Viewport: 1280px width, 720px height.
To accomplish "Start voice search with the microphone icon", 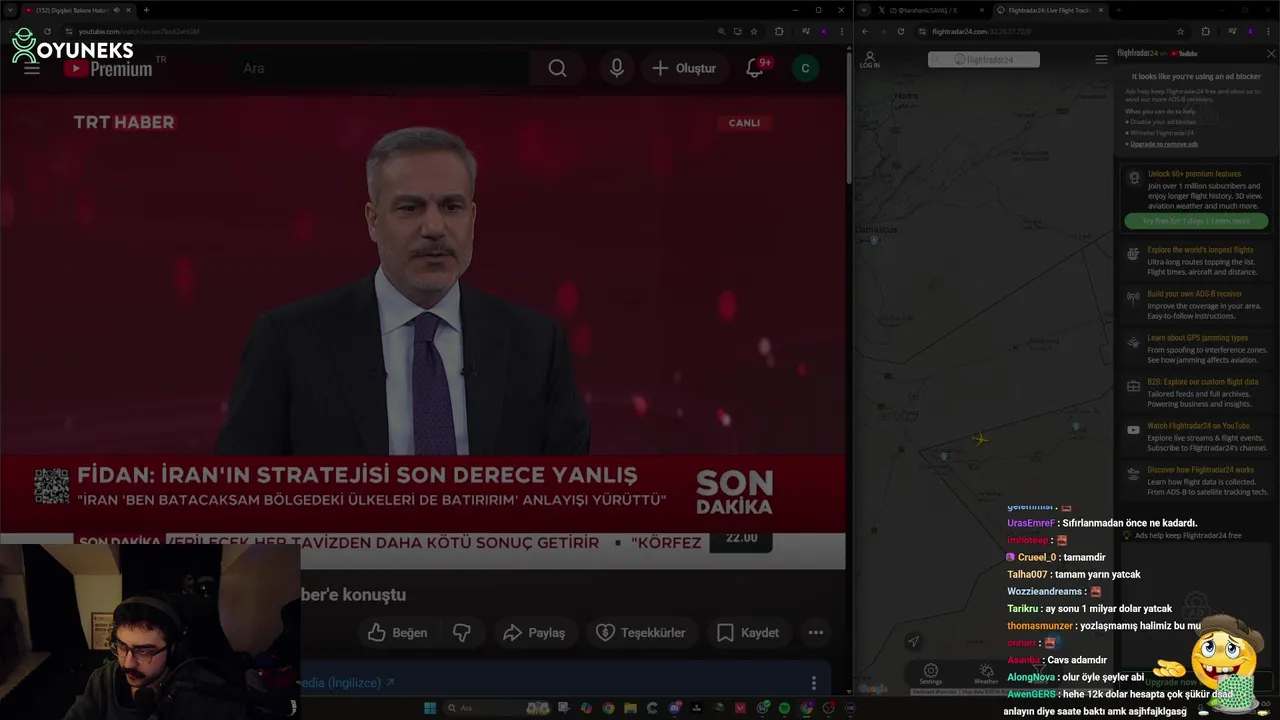I will pyautogui.click(x=617, y=68).
